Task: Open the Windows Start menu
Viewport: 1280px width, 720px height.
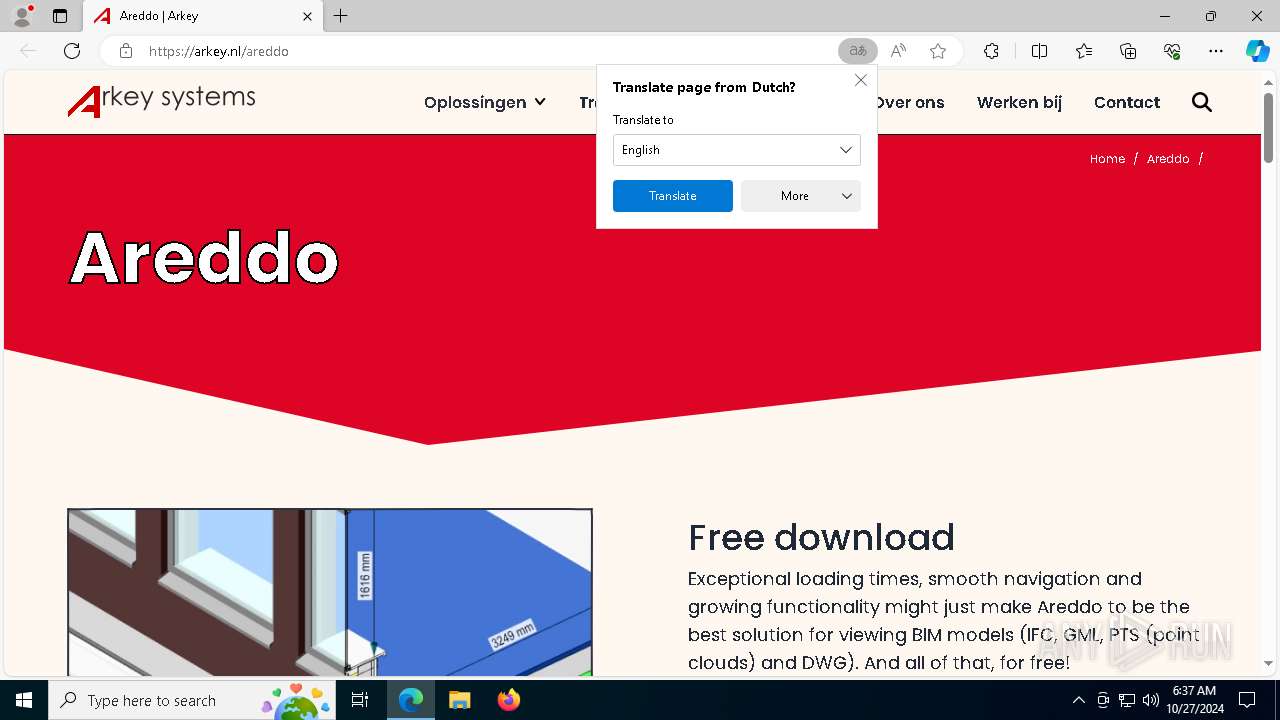Action: (x=24, y=700)
